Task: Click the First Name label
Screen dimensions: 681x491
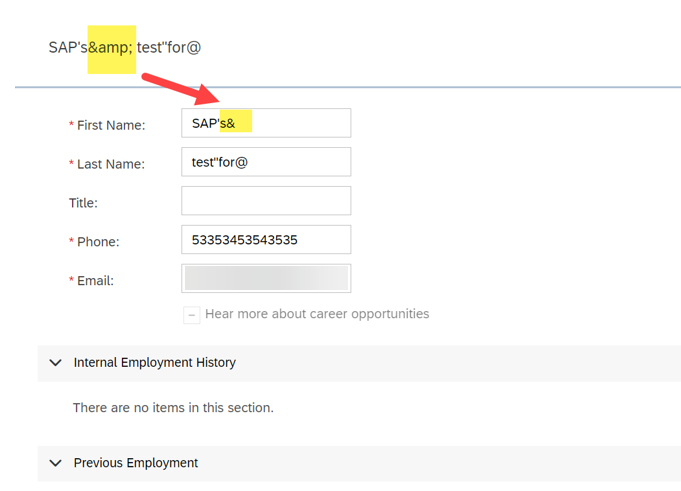Action: (111, 125)
